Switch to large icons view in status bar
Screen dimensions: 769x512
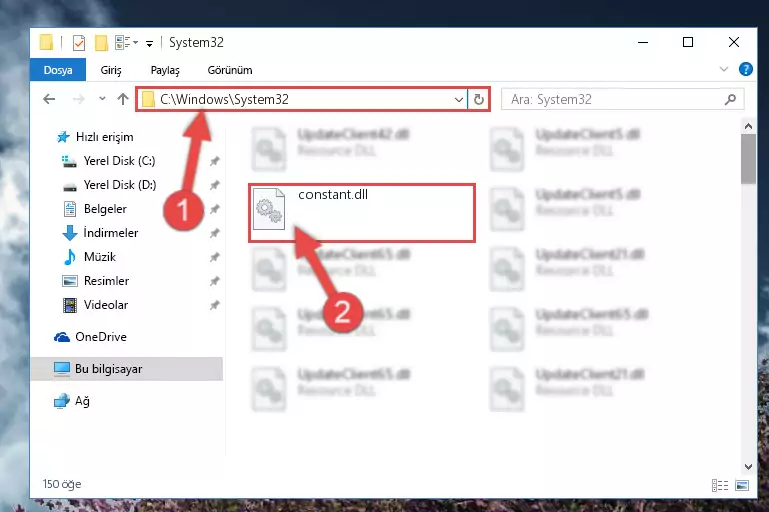pos(742,486)
